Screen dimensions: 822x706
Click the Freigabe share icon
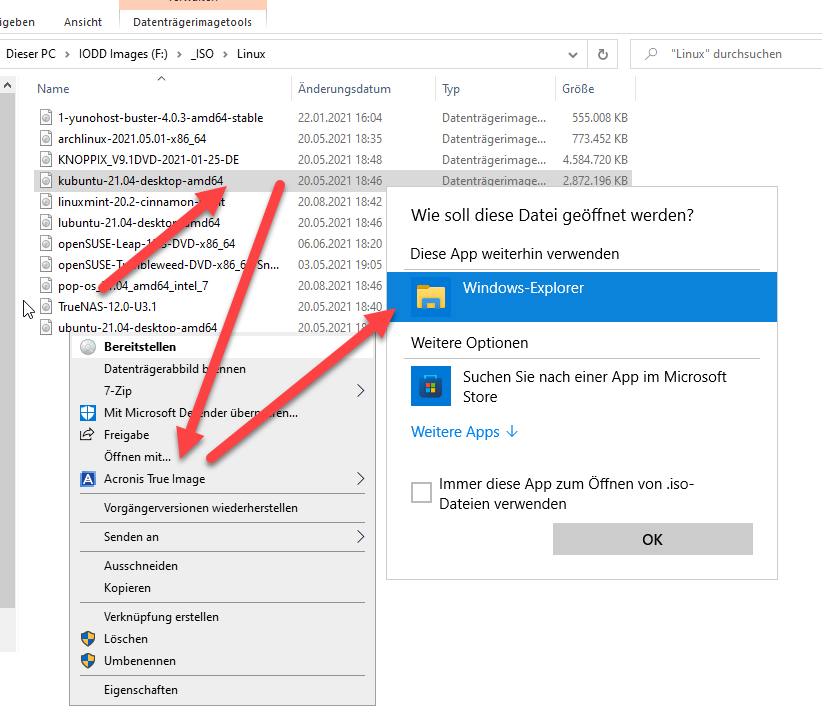[87, 435]
